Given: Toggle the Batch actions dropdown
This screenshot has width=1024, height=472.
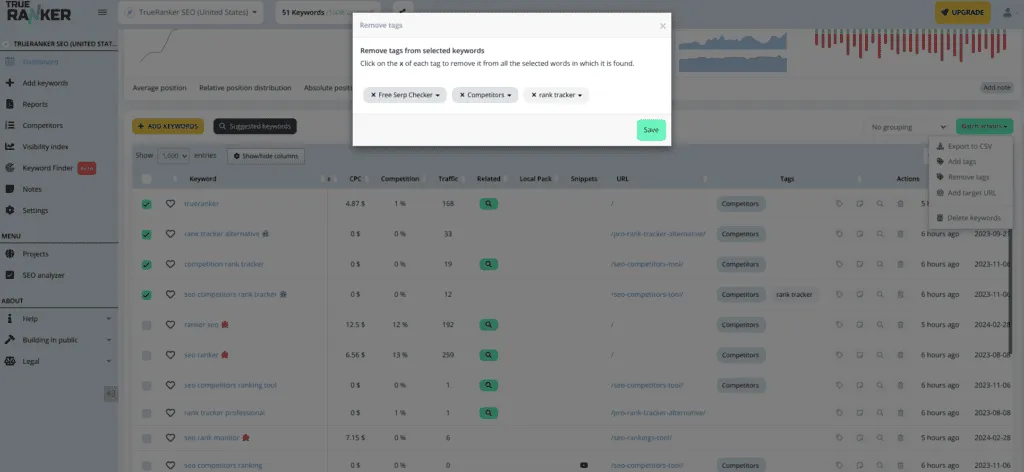Looking at the screenshot, I should [x=984, y=126].
